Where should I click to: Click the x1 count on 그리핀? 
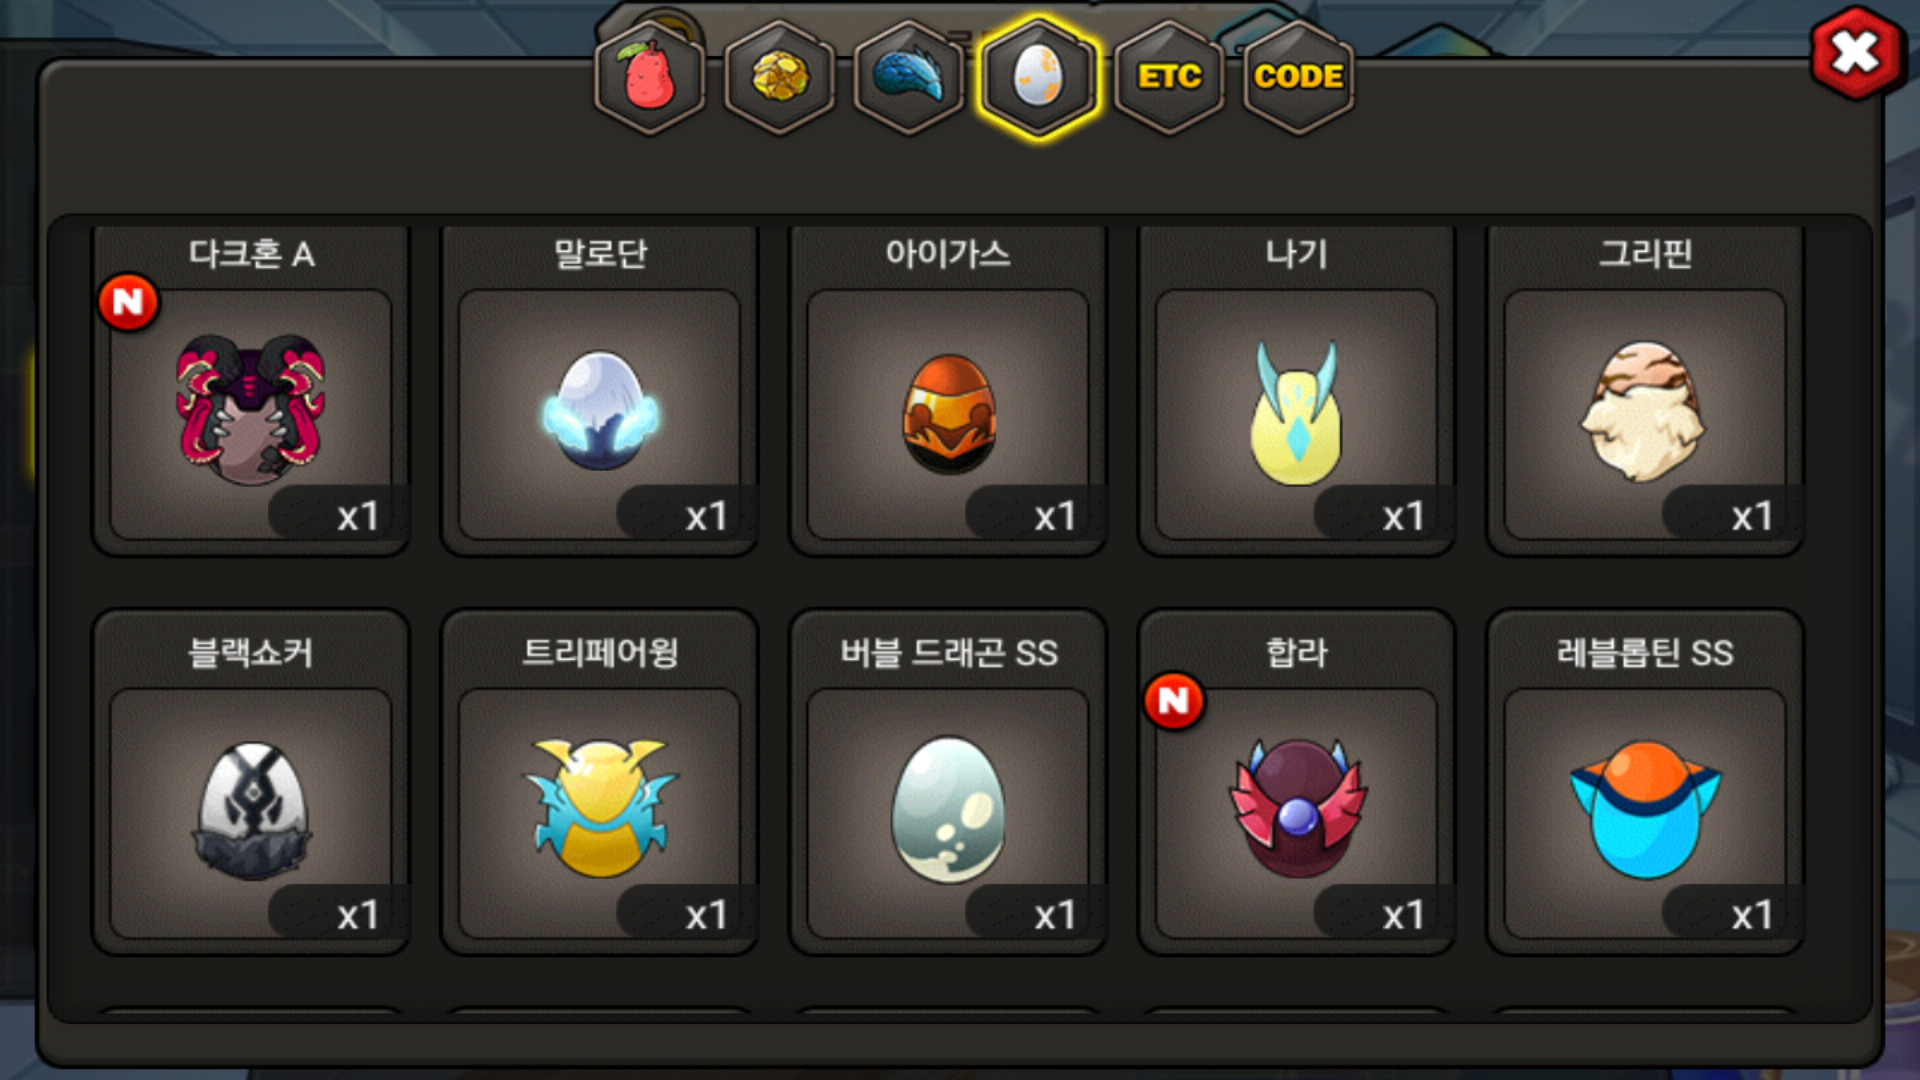tap(1752, 516)
